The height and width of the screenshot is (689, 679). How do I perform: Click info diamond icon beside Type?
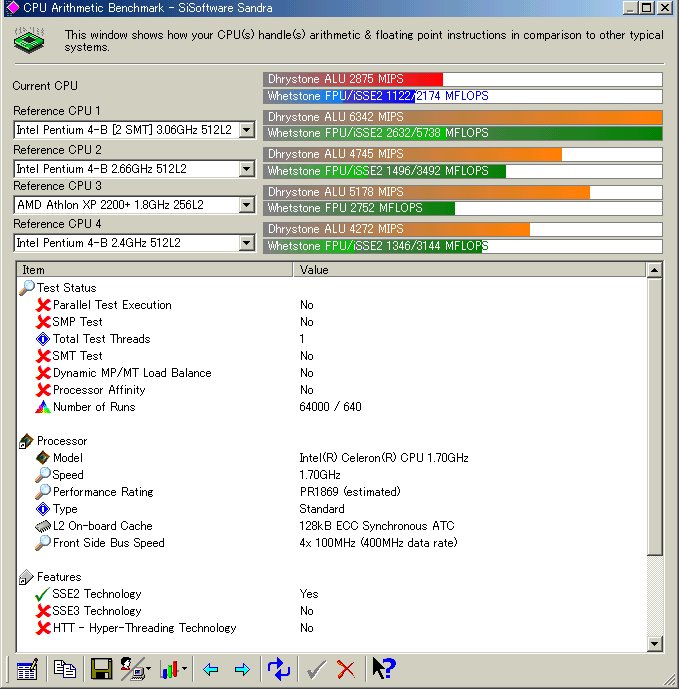click(x=43, y=509)
